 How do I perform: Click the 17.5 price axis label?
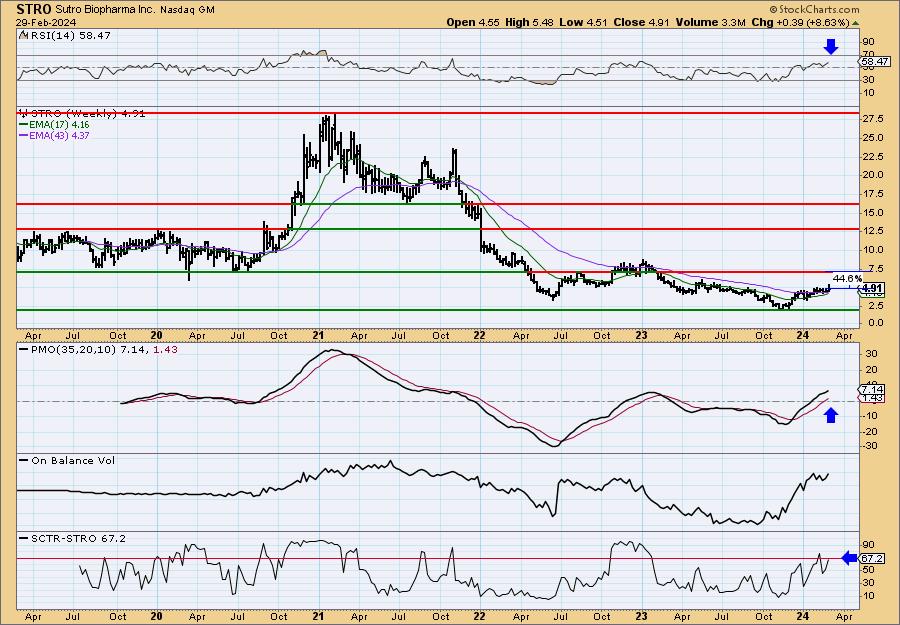point(871,194)
